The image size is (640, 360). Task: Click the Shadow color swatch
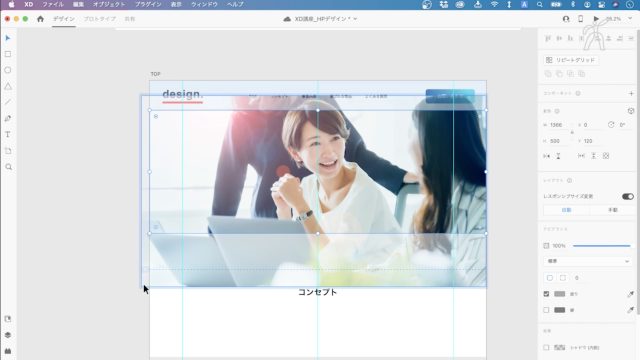coord(560,347)
